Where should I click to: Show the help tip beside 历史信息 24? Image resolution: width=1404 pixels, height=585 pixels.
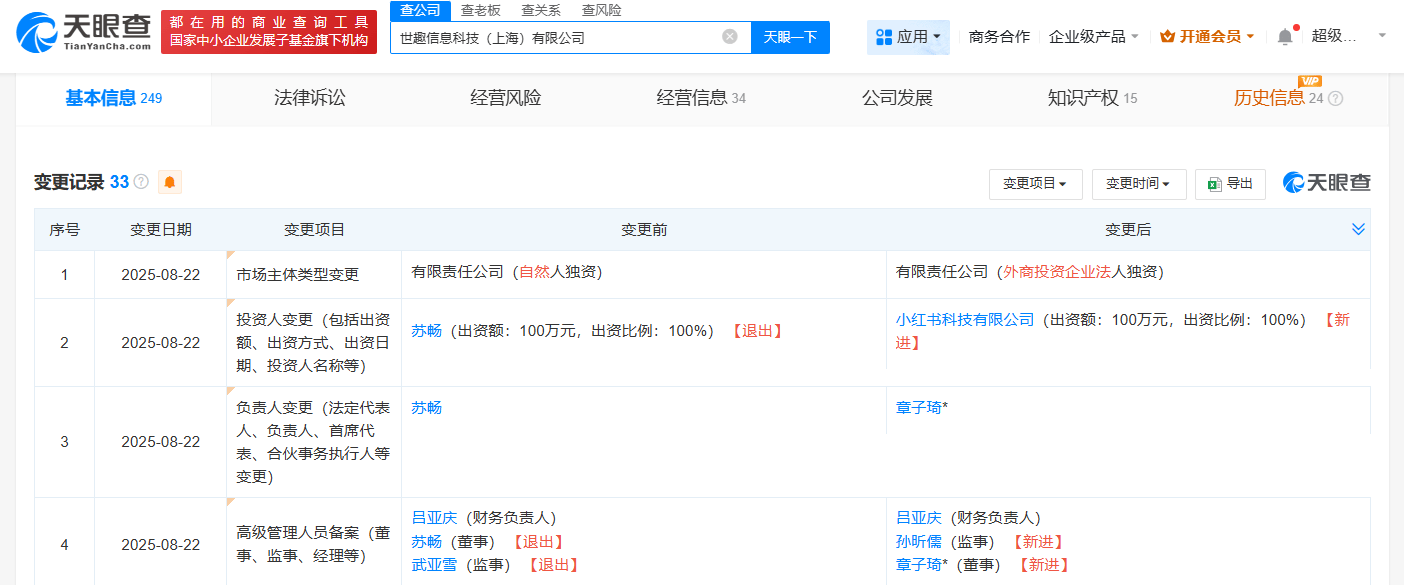(x=1335, y=98)
